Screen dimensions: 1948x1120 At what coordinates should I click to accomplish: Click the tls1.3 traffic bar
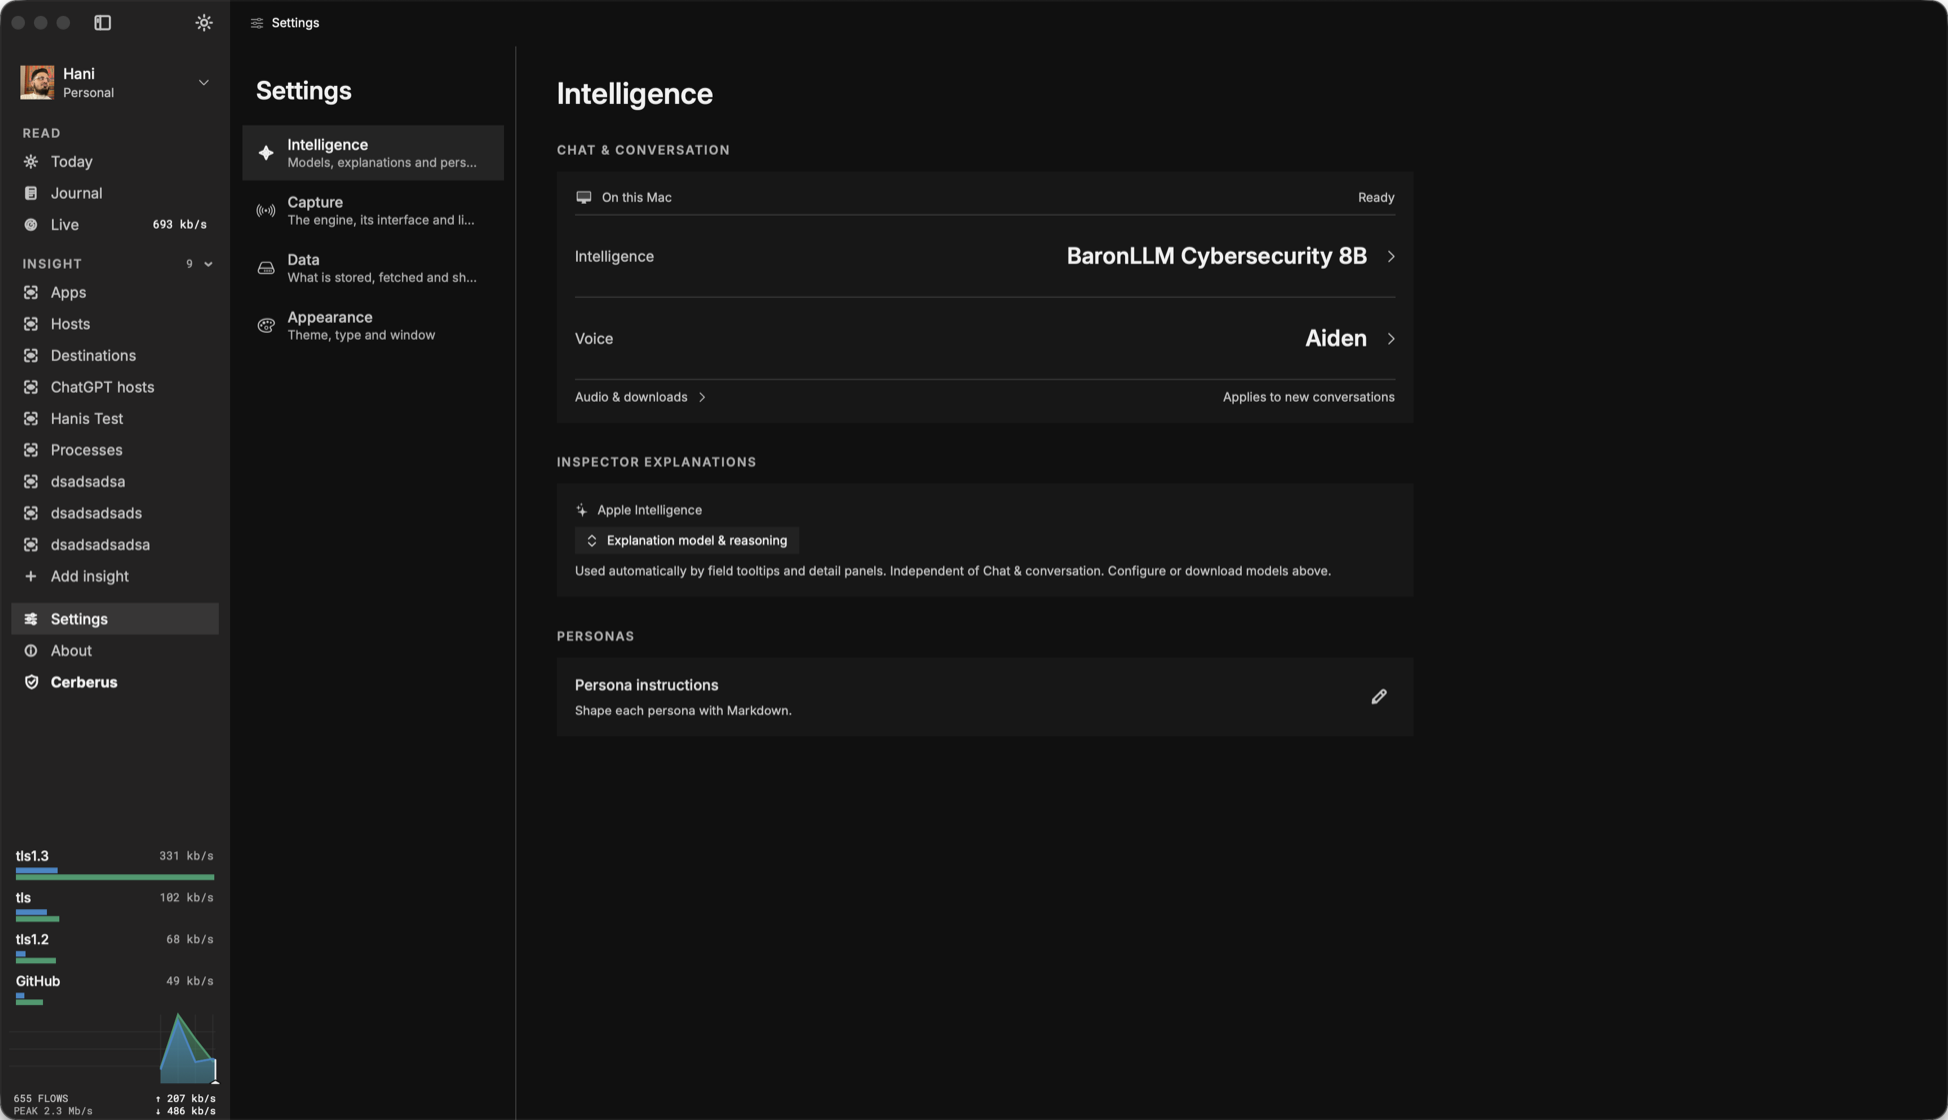[115, 874]
